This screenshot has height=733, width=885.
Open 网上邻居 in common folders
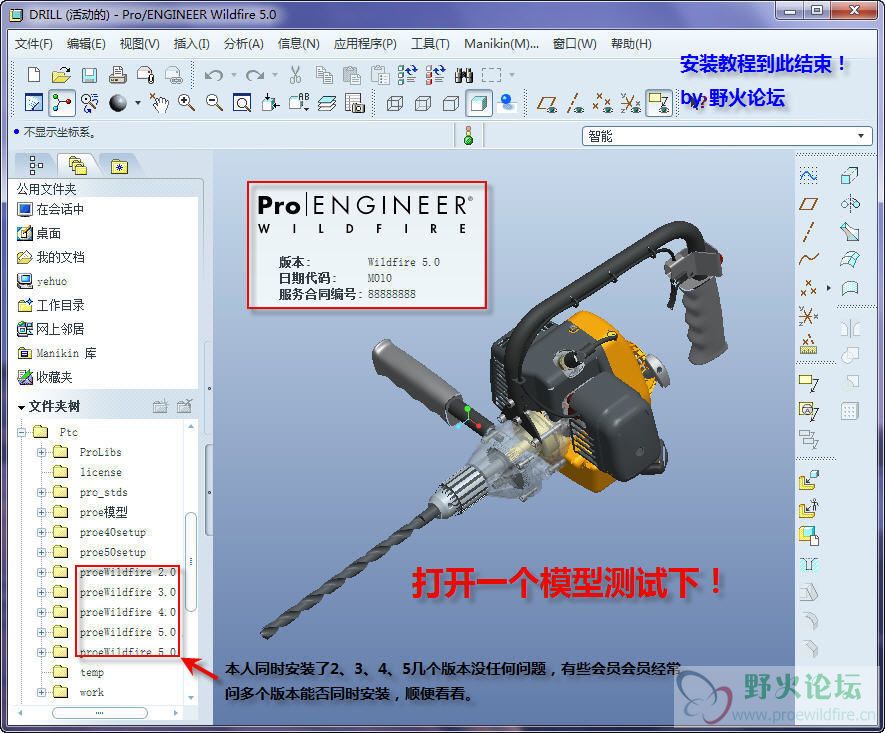click(51, 329)
